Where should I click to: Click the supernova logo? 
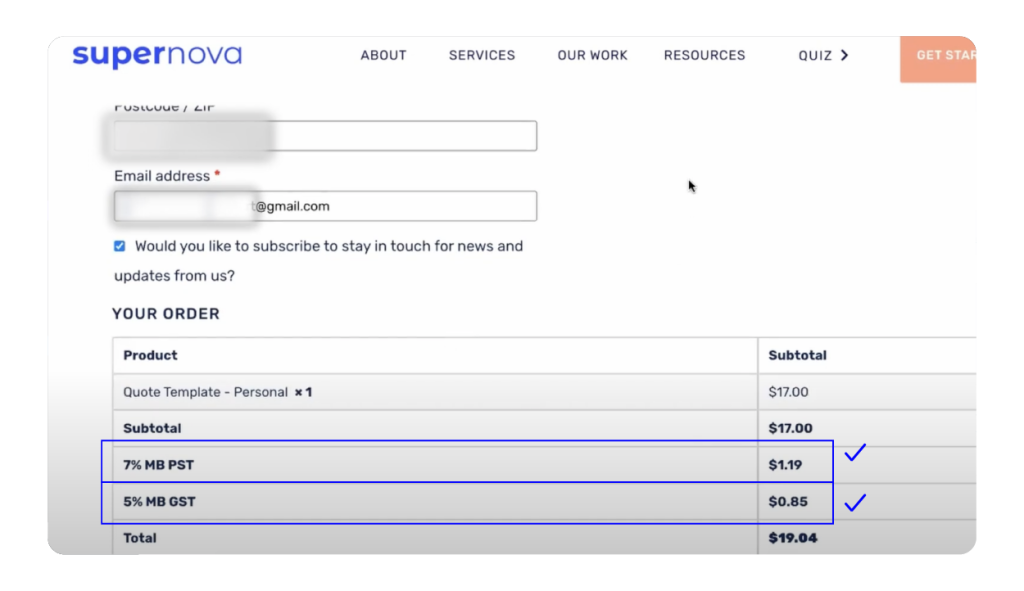(156, 55)
